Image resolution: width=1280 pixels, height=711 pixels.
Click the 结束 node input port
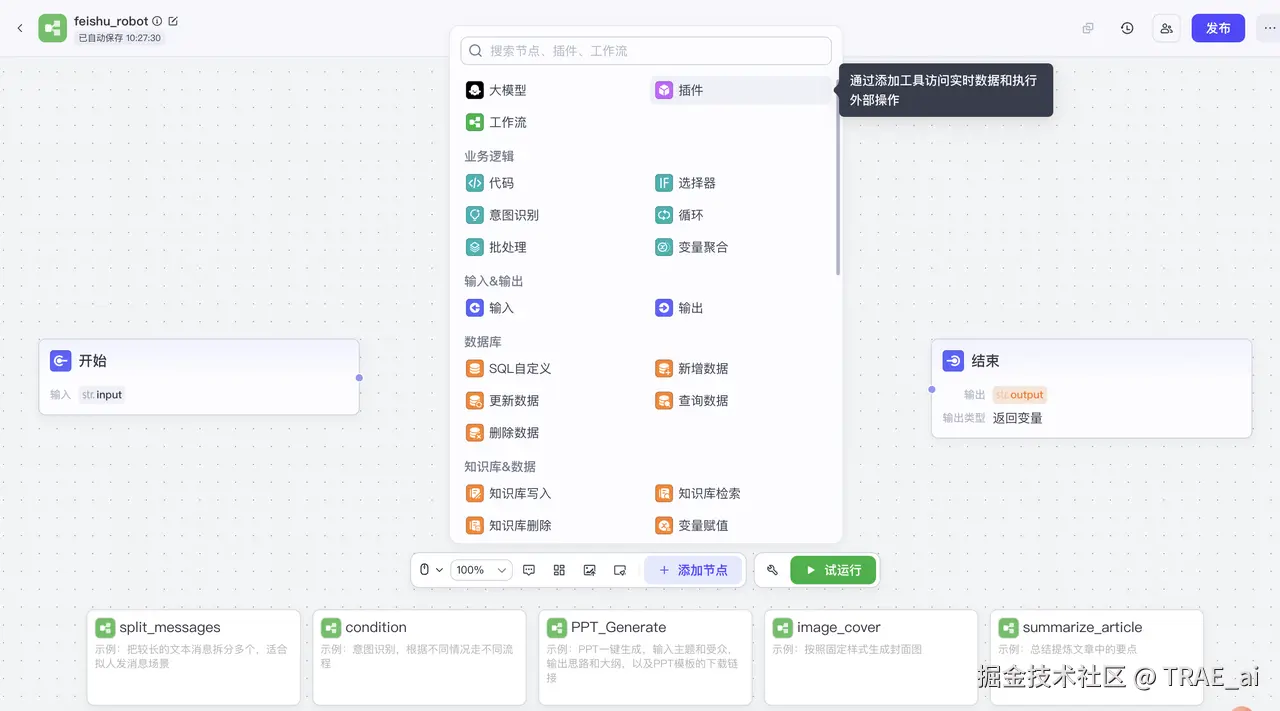pyautogui.click(x=932, y=389)
